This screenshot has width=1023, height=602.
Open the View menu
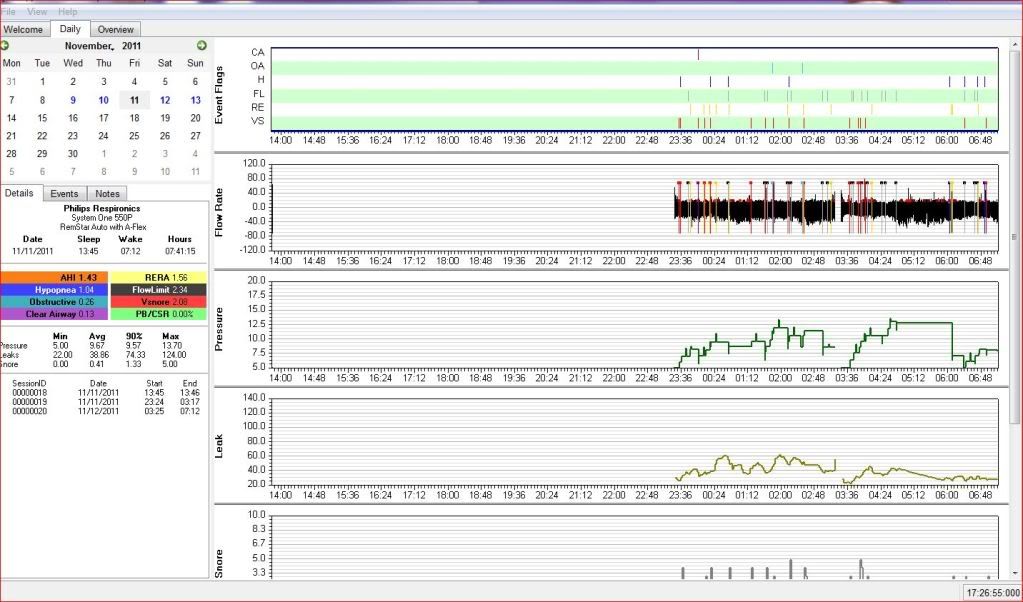[x=37, y=11]
